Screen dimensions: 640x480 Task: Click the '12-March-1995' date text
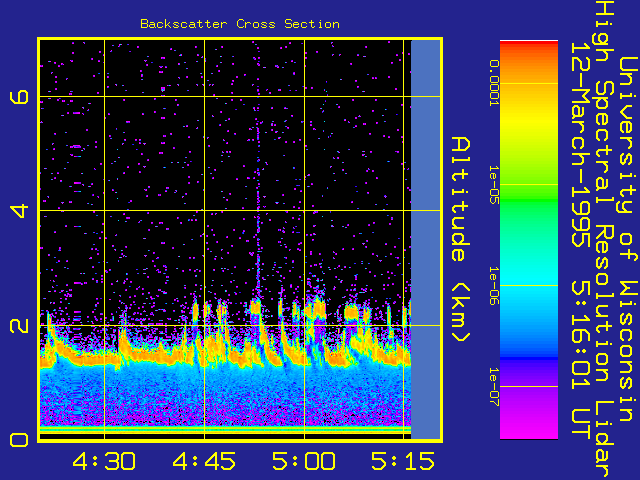(580, 145)
